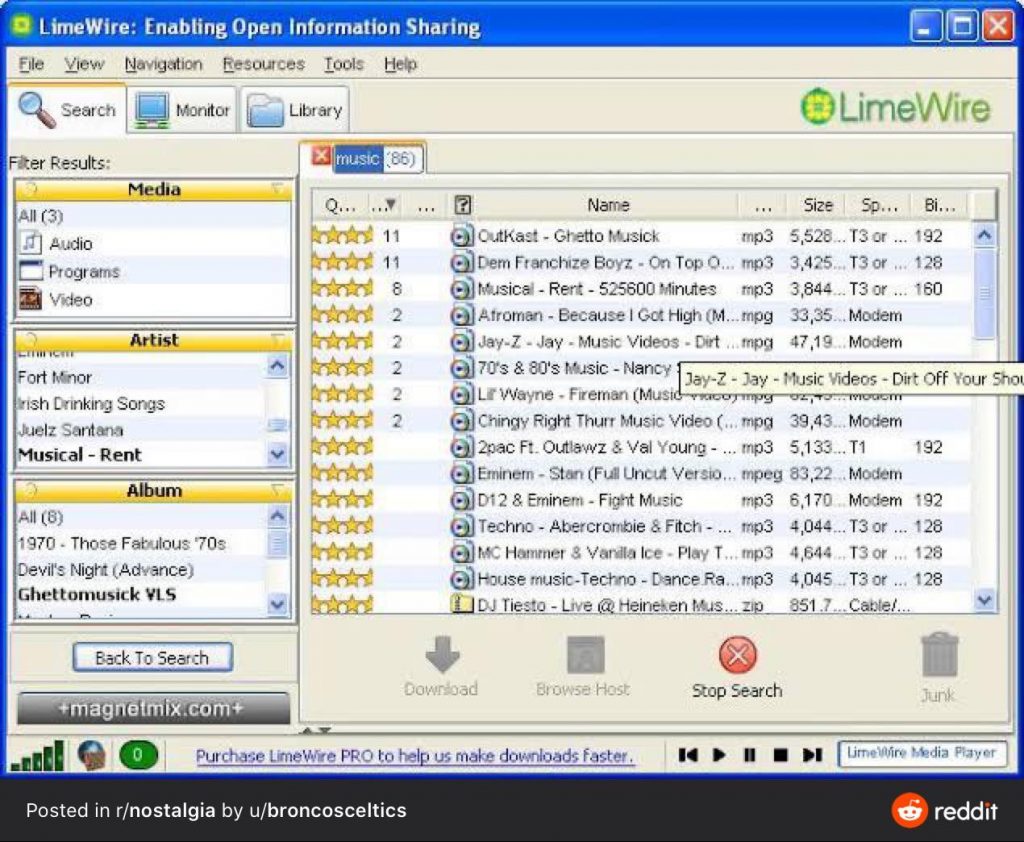This screenshot has height=842, width=1024.
Task: Click Album list scroll up arrow
Action: click(278, 517)
